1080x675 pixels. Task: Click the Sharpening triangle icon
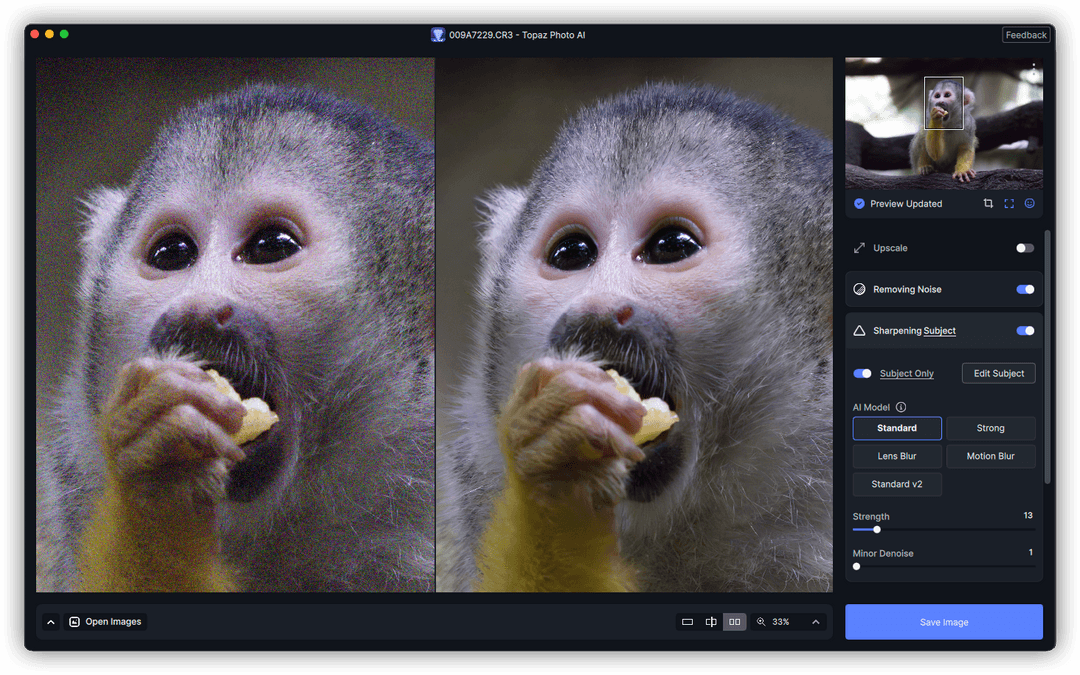(x=860, y=330)
